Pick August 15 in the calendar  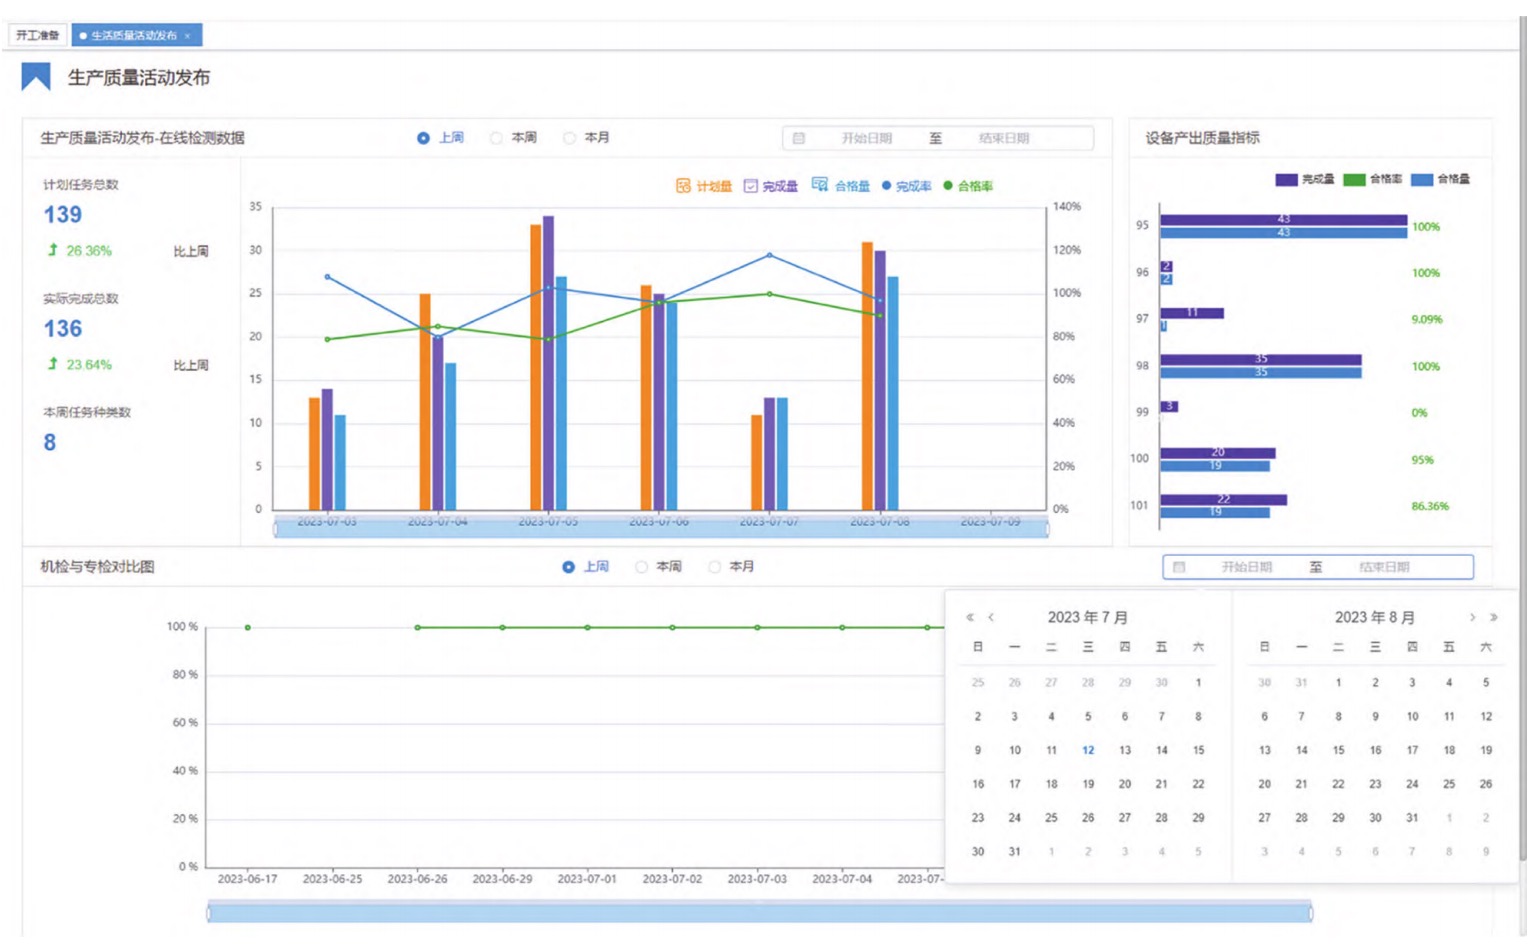[x=1338, y=750]
